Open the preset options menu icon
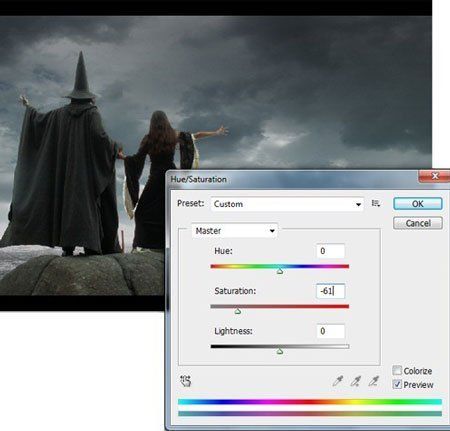The image size is (450, 431). point(376,203)
